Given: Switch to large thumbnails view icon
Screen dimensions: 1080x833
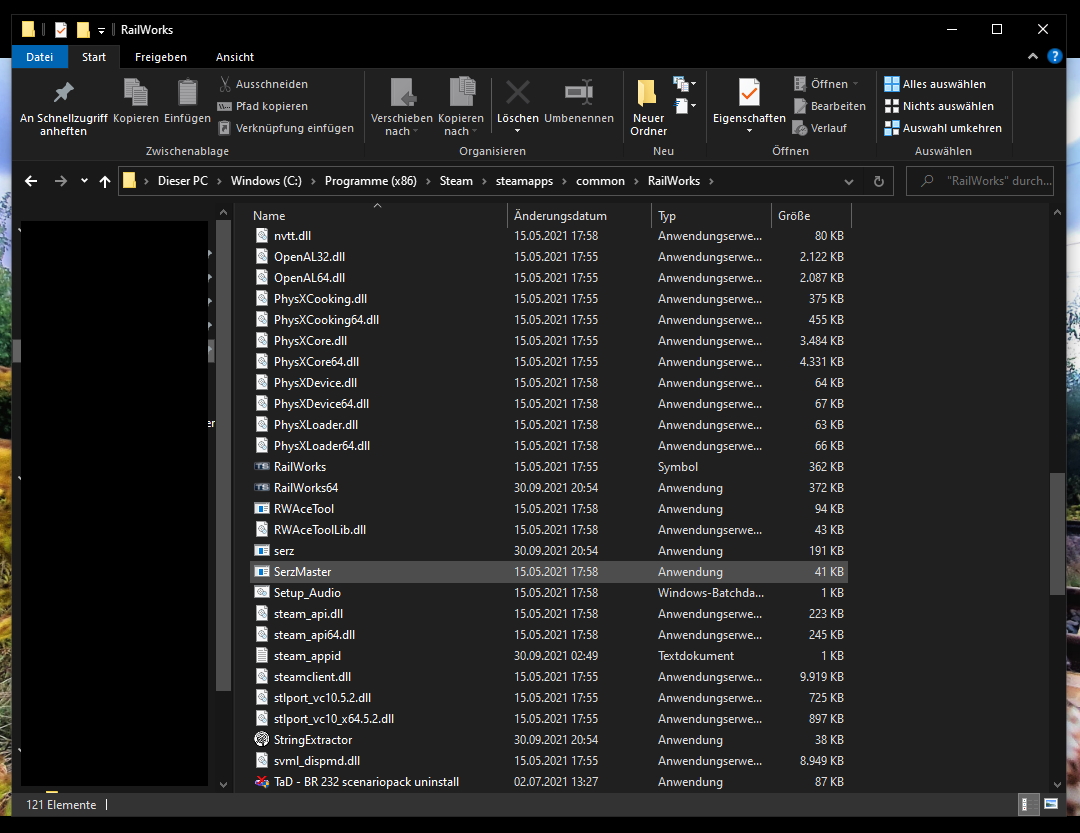Looking at the screenshot, I should tap(1050, 804).
